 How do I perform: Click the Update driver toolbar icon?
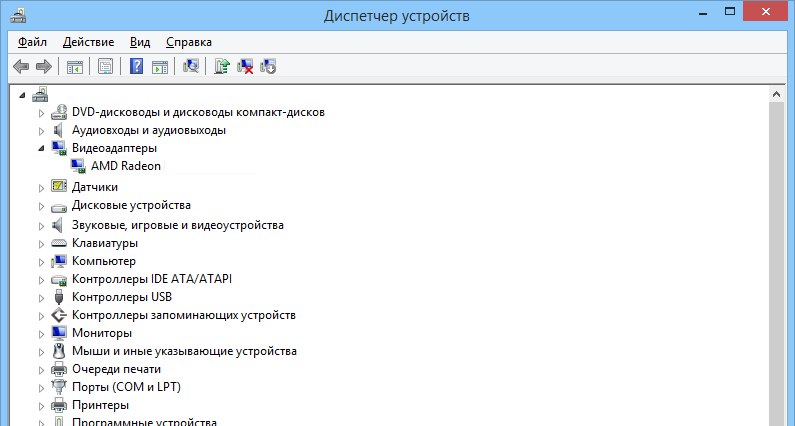coord(222,66)
